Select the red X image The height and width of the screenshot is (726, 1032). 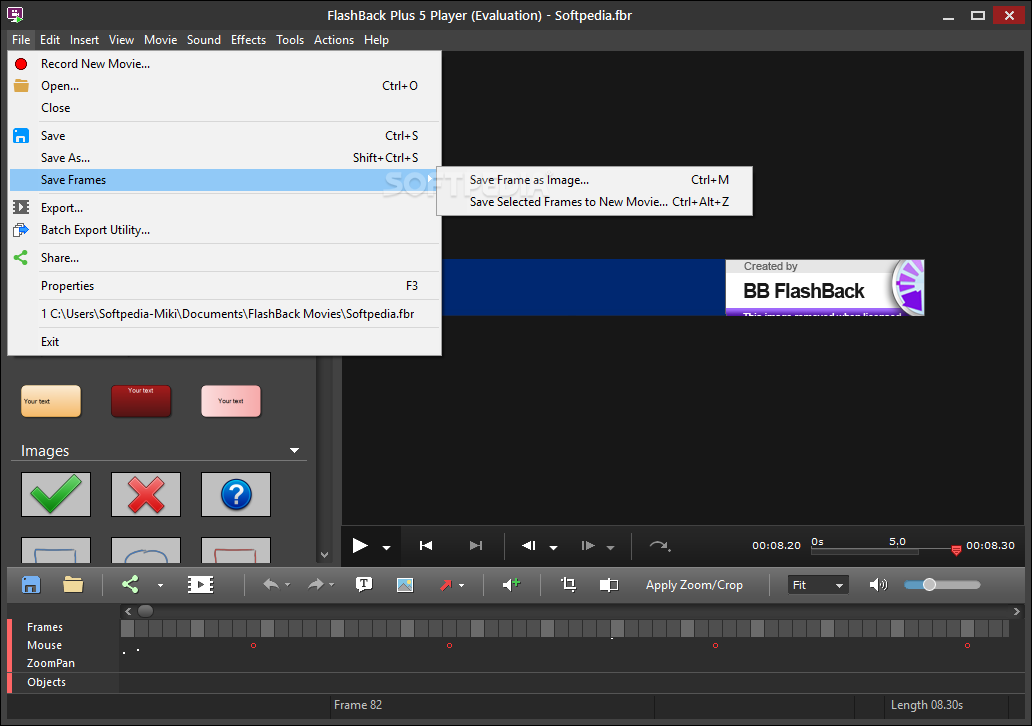point(145,494)
